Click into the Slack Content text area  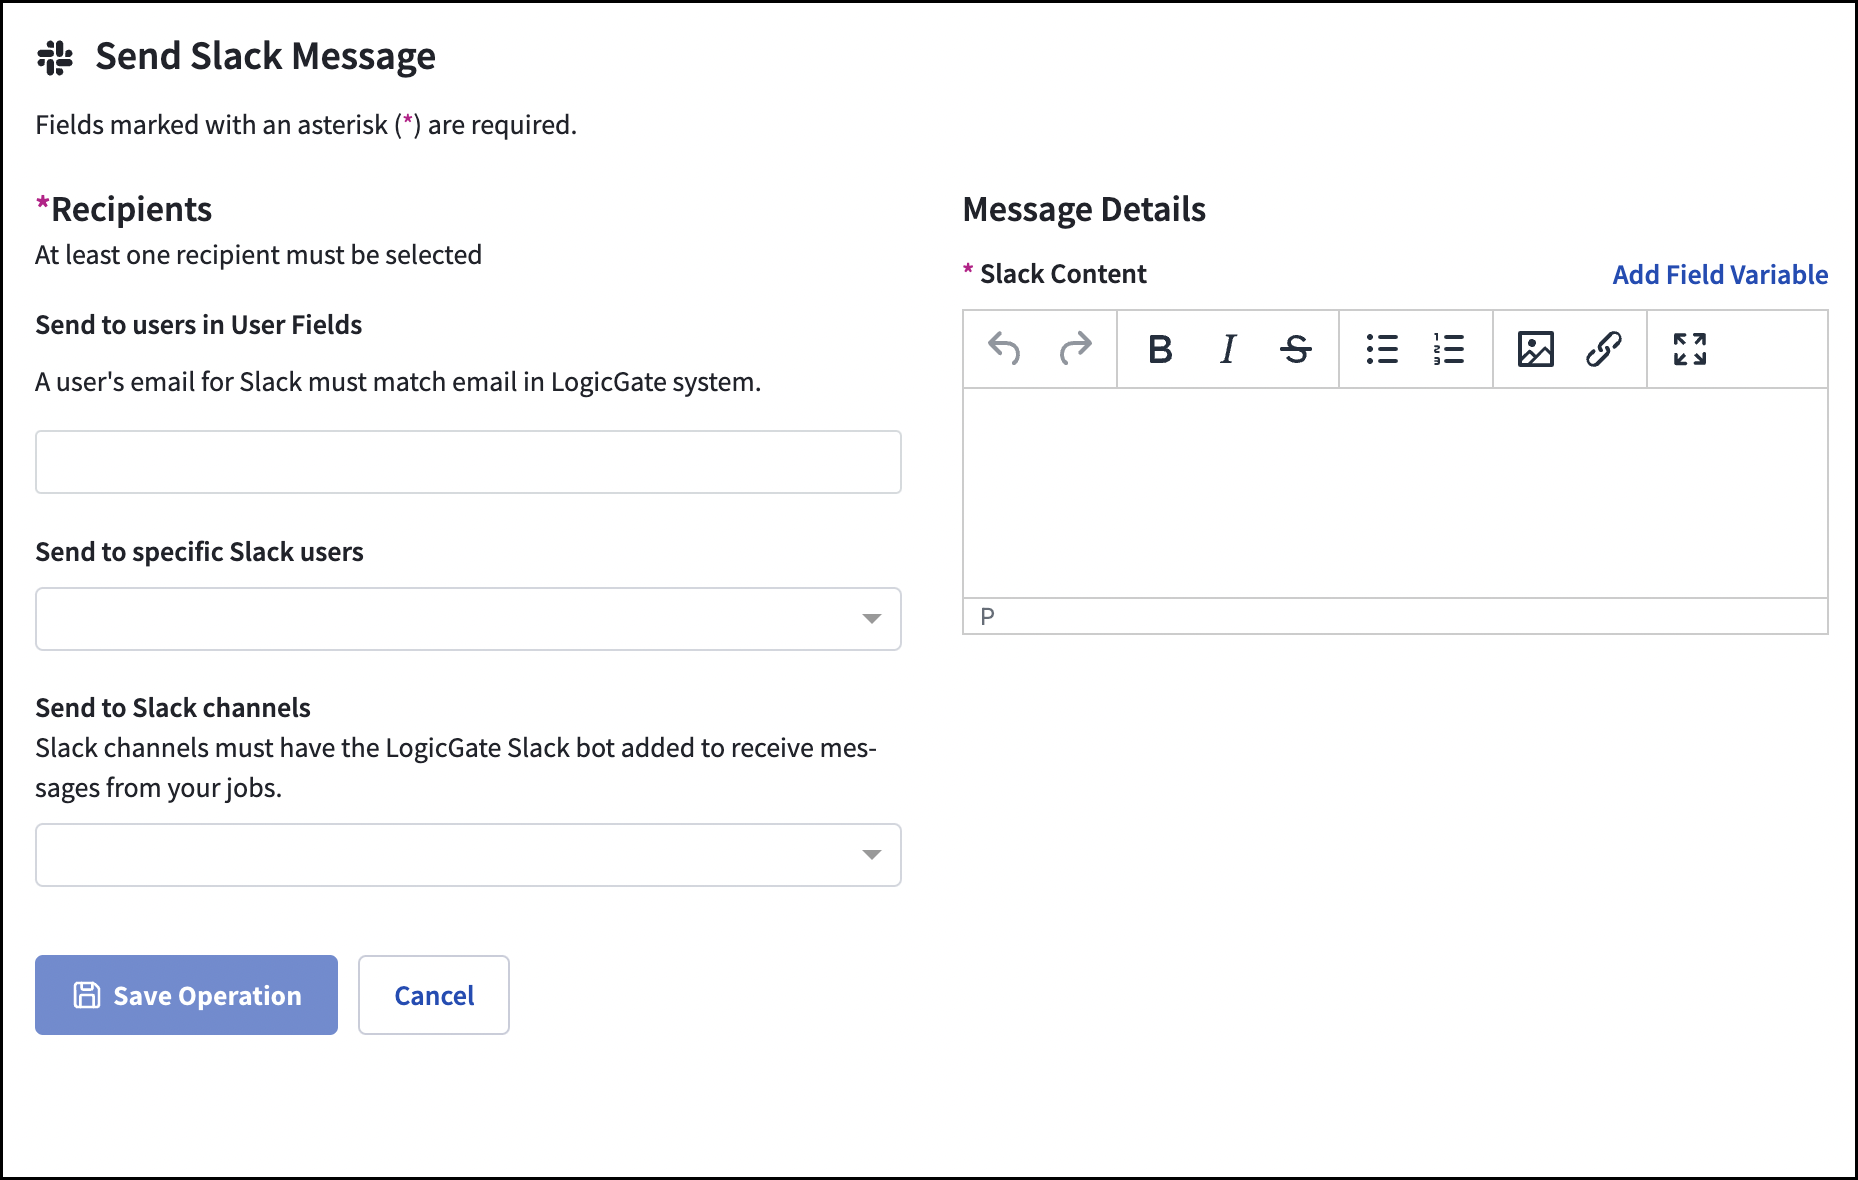pos(1395,493)
